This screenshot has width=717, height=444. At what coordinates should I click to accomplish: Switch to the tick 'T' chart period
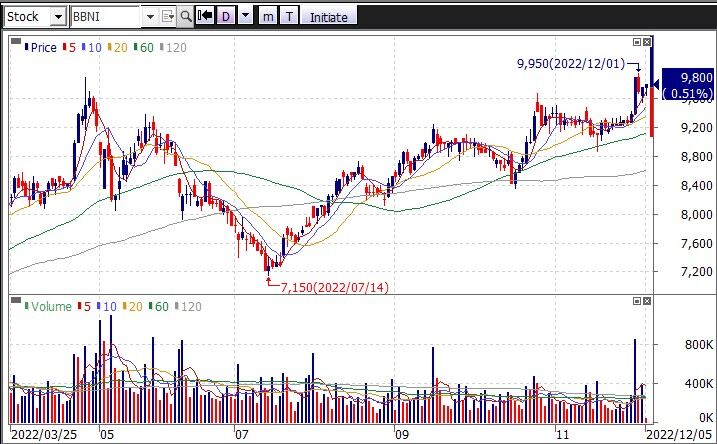289,16
